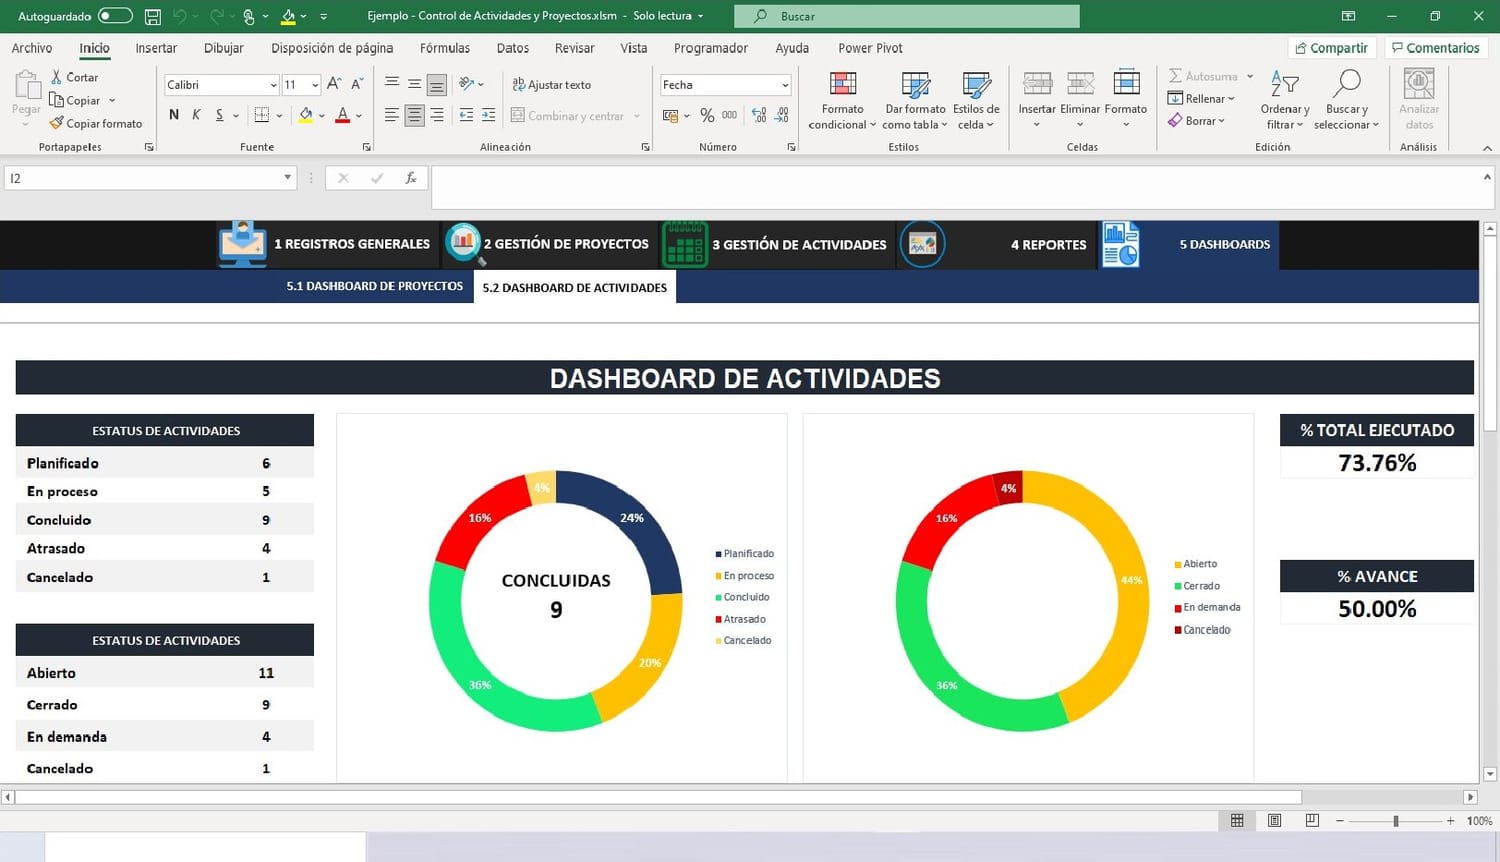The image size is (1500, 862).
Task: Open Estilos de celda dropdown
Action: point(976,100)
